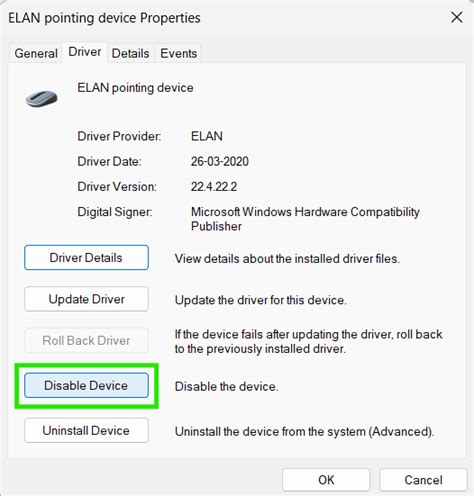
Task: Open Driver Details
Action: point(86,258)
